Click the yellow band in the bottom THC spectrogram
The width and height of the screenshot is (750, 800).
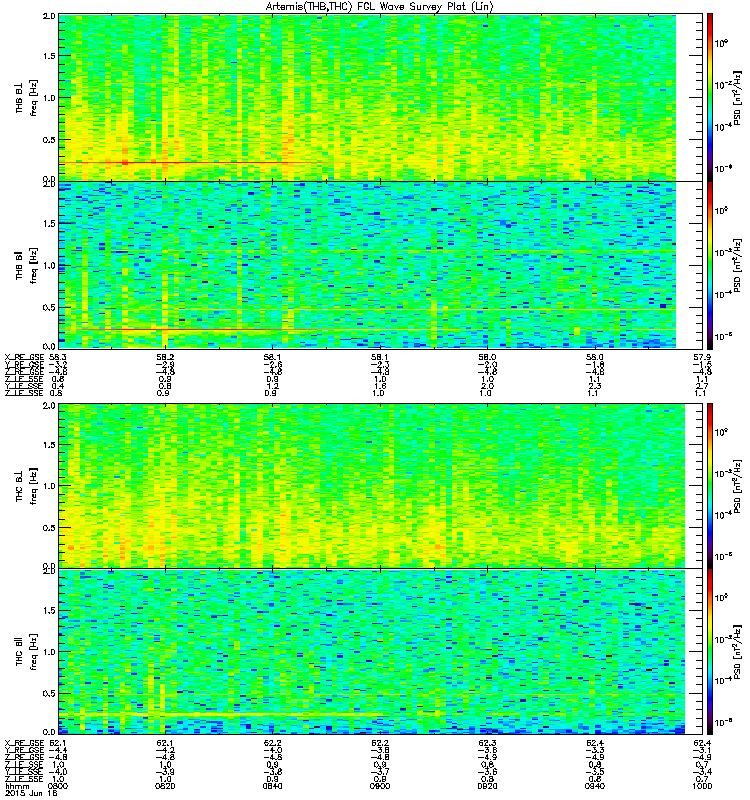[x=230, y=714]
